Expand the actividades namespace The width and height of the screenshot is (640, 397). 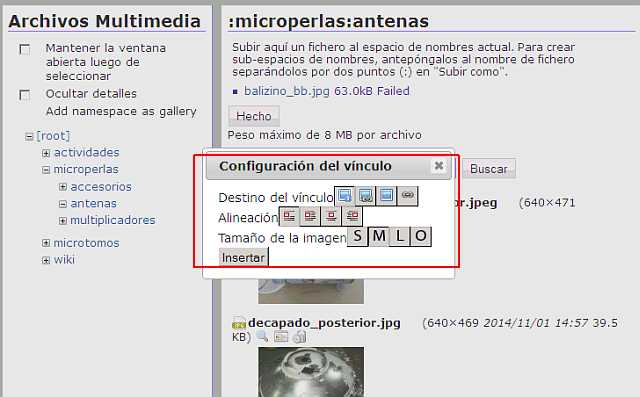(x=46, y=153)
